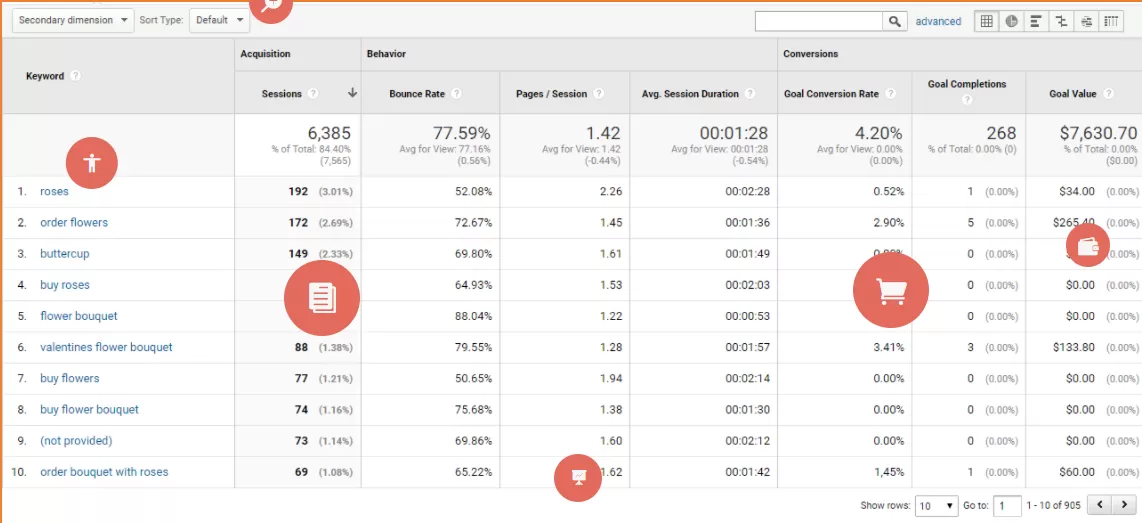
Task: Open the advanced filter link
Action: coord(938,21)
